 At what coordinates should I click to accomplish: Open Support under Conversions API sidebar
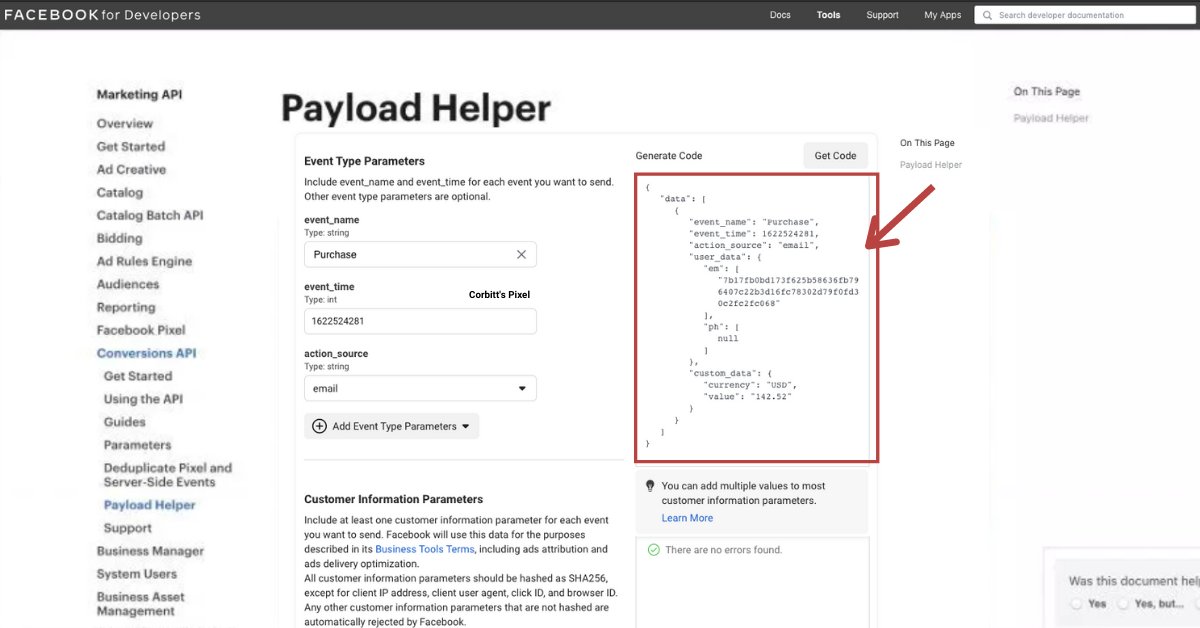pyautogui.click(x=128, y=529)
